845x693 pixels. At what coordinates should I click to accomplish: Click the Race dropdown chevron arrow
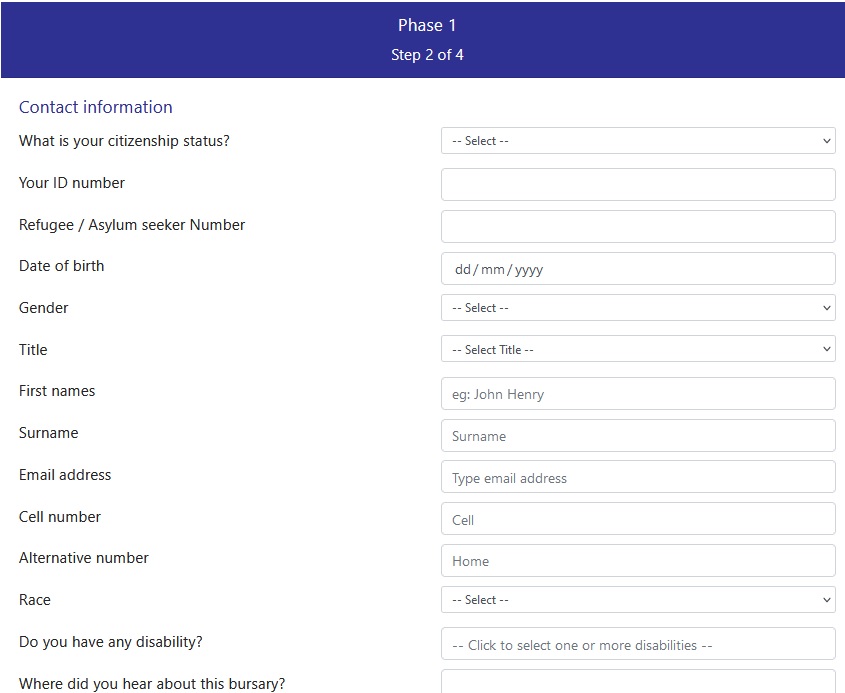[827, 600]
